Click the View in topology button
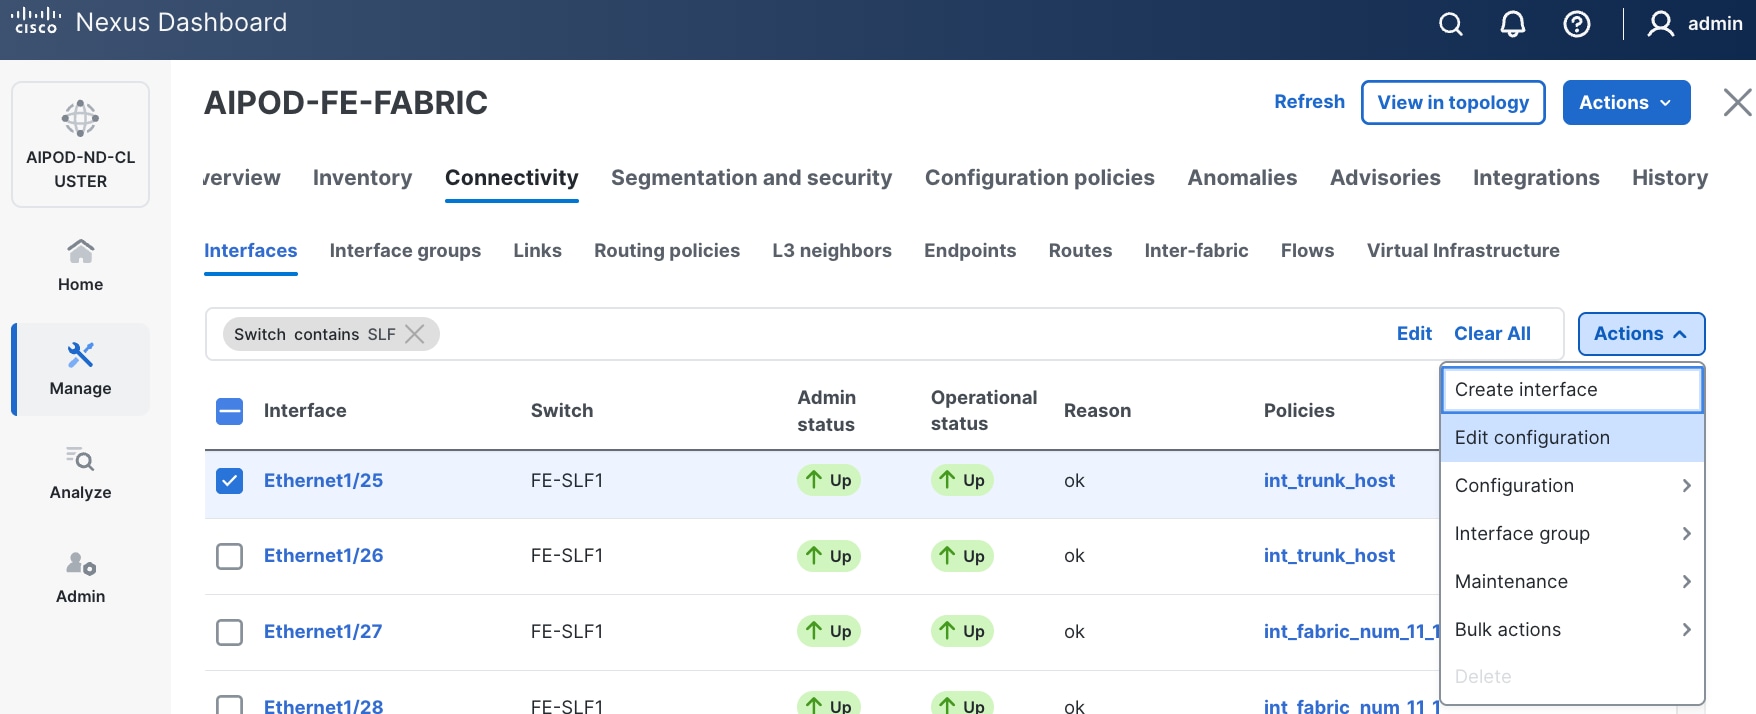 (1452, 103)
